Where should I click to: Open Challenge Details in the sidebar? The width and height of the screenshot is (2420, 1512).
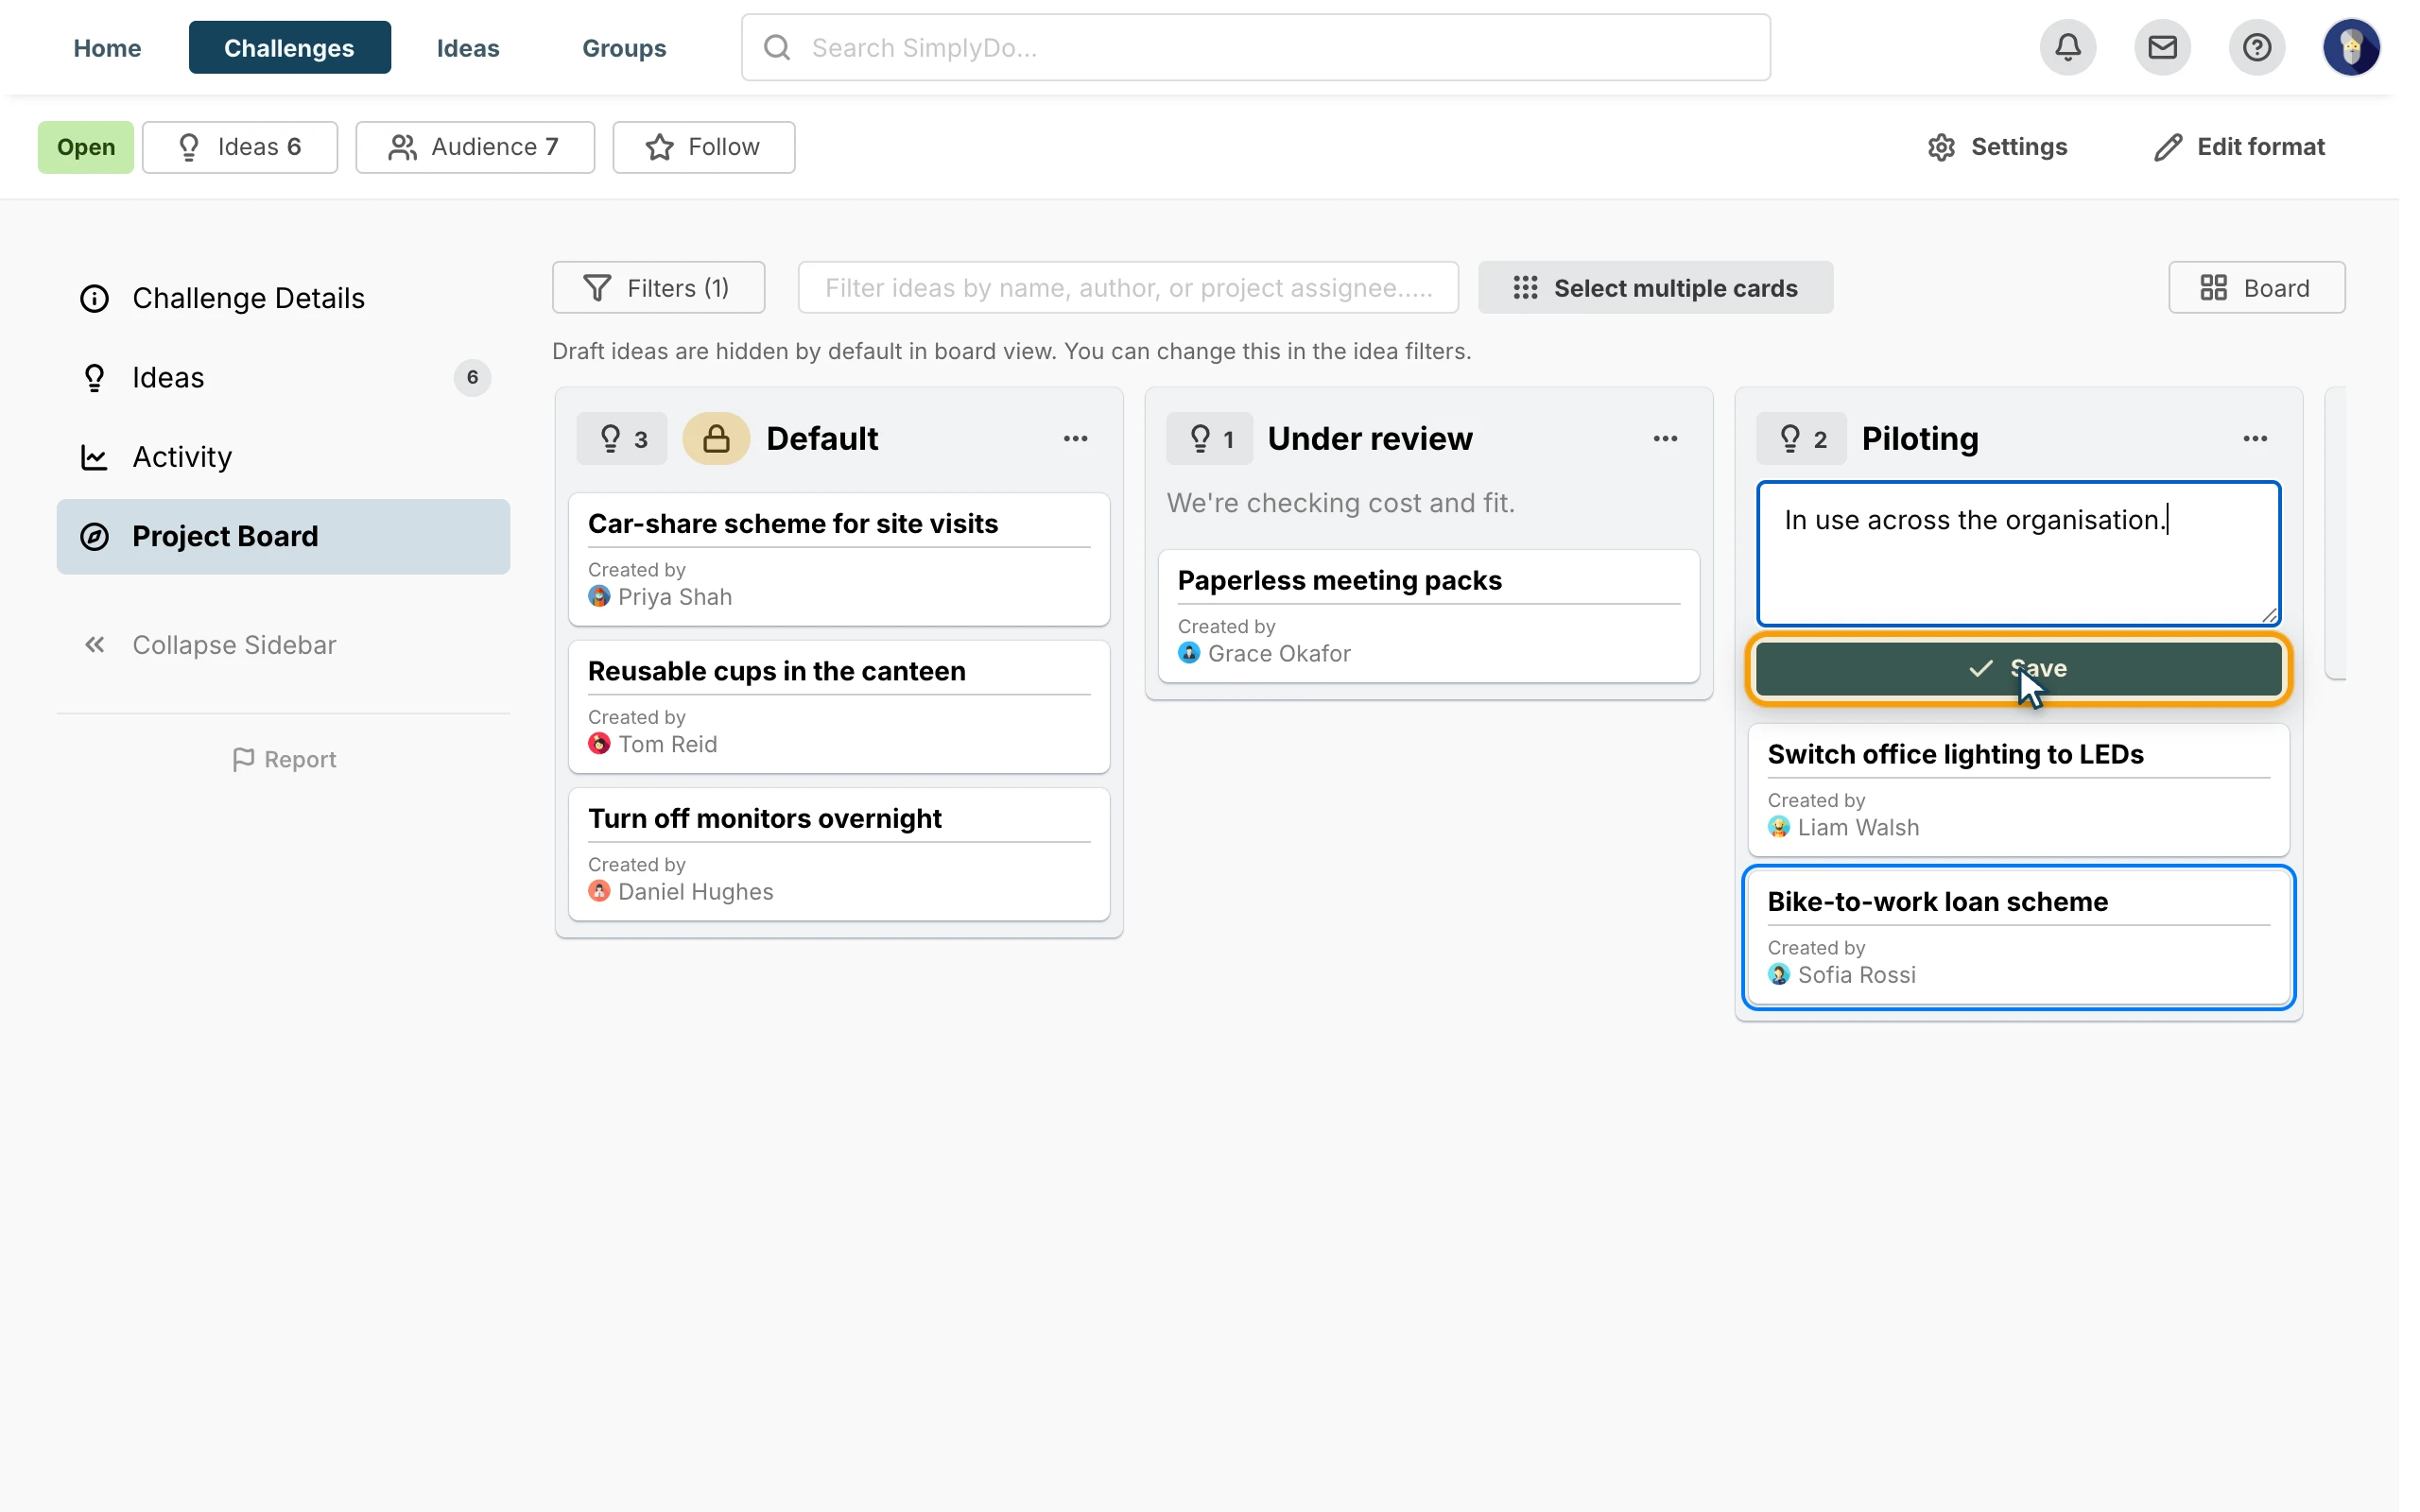point(283,298)
